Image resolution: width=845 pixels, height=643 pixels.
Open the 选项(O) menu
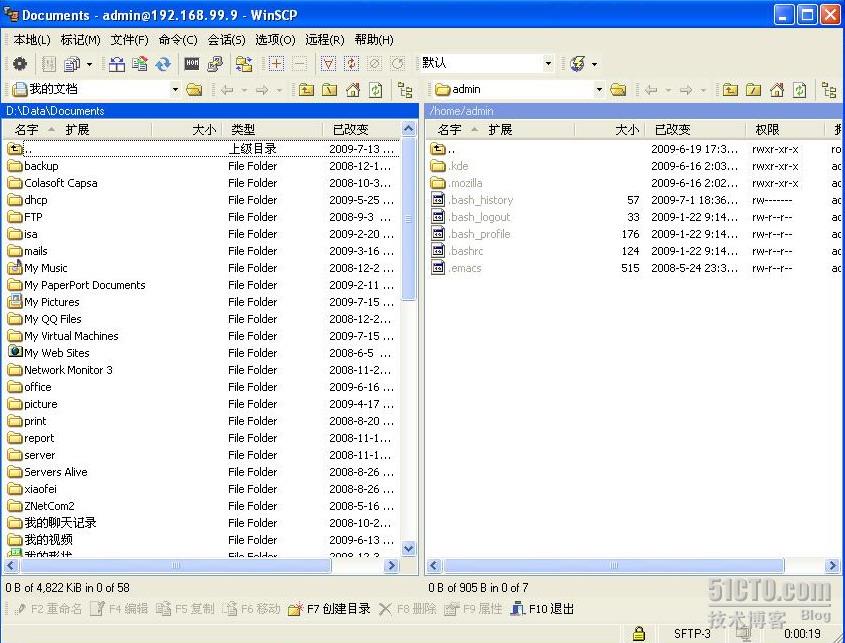(x=275, y=40)
